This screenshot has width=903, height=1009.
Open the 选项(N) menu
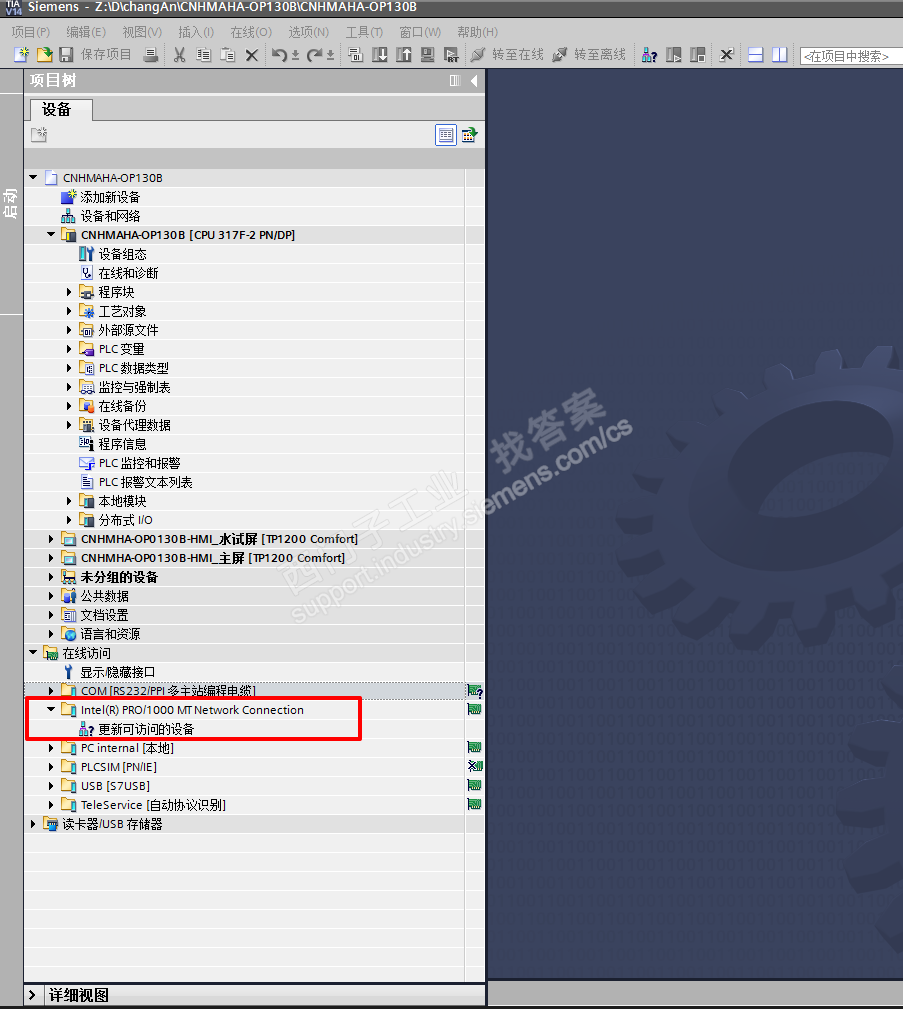308,32
